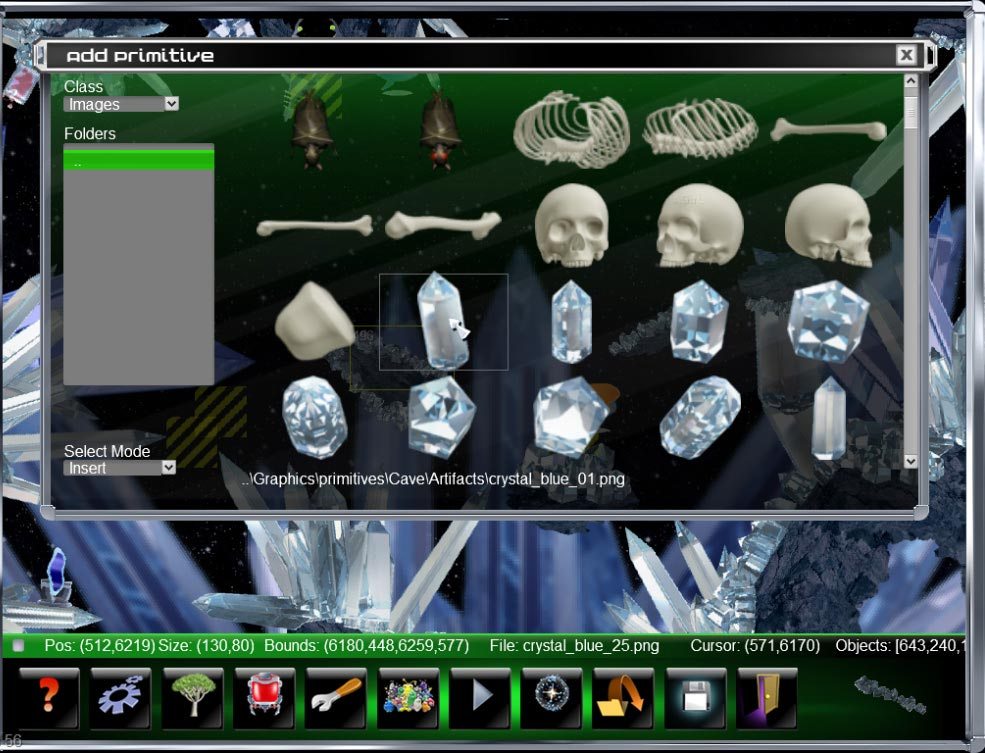Click the tree icon in the toolbar
Image resolution: width=985 pixels, height=753 pixels.
(192, 698)
